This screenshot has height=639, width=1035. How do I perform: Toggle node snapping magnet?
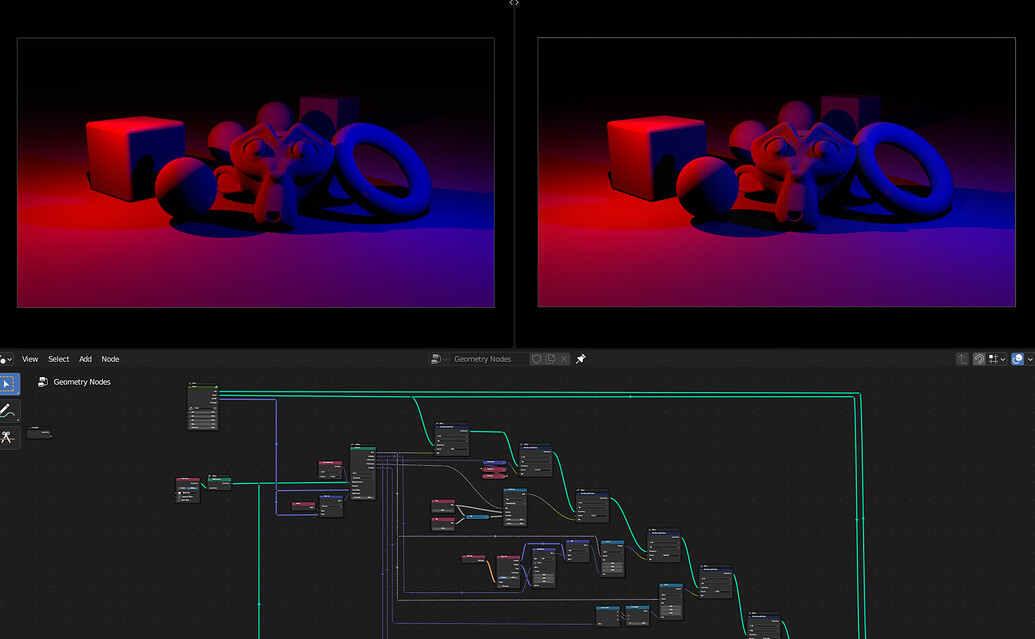[x=980, y=359]
